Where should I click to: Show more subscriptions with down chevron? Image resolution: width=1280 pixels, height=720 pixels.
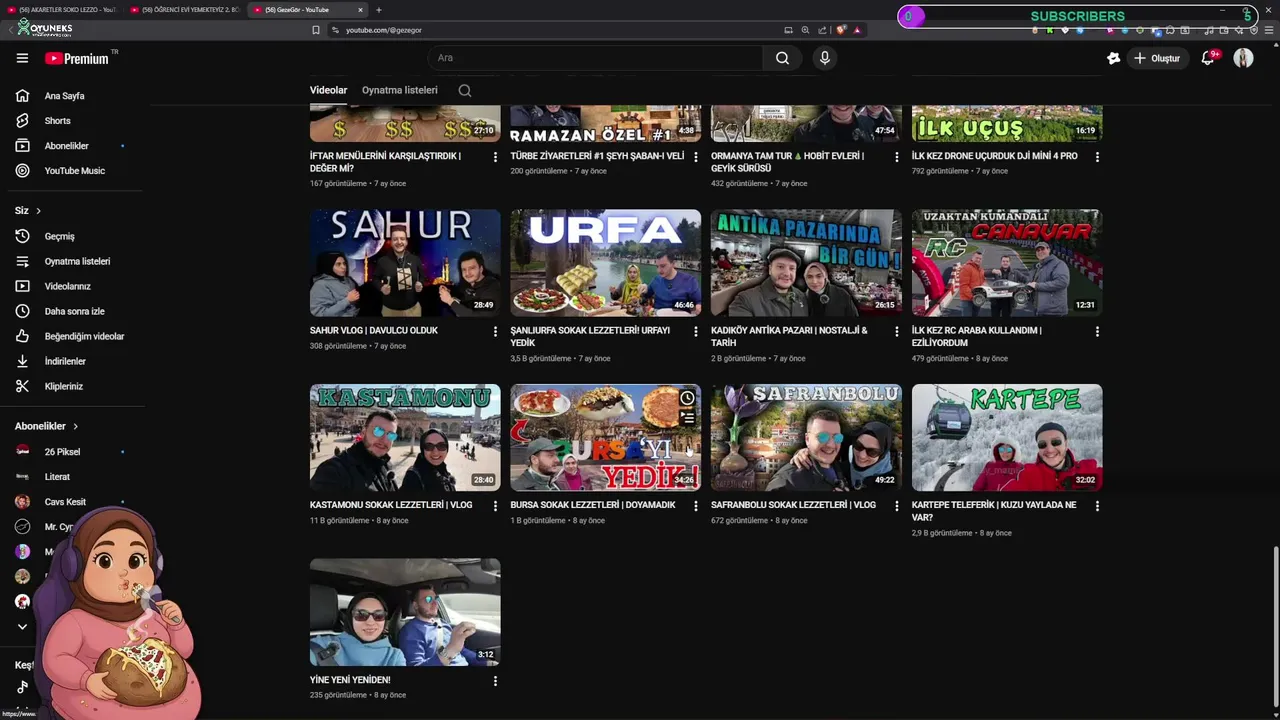click(x=22, y=626)
